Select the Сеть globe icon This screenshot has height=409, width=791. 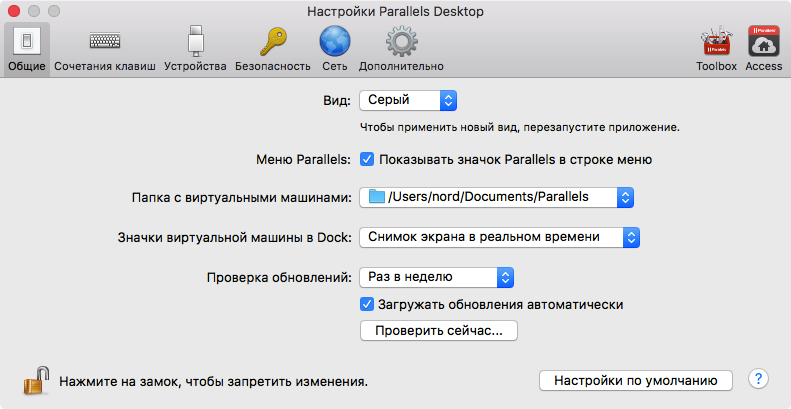click(x=335, y=48)
